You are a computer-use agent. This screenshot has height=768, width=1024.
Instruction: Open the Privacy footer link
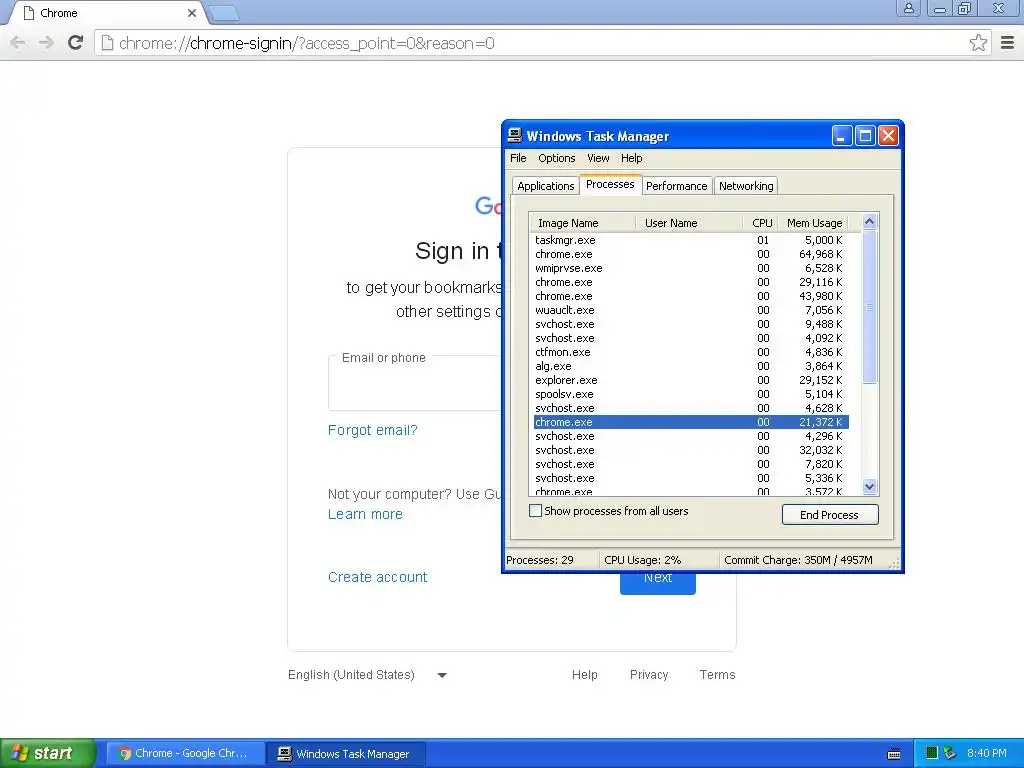[x=648, y=675]
